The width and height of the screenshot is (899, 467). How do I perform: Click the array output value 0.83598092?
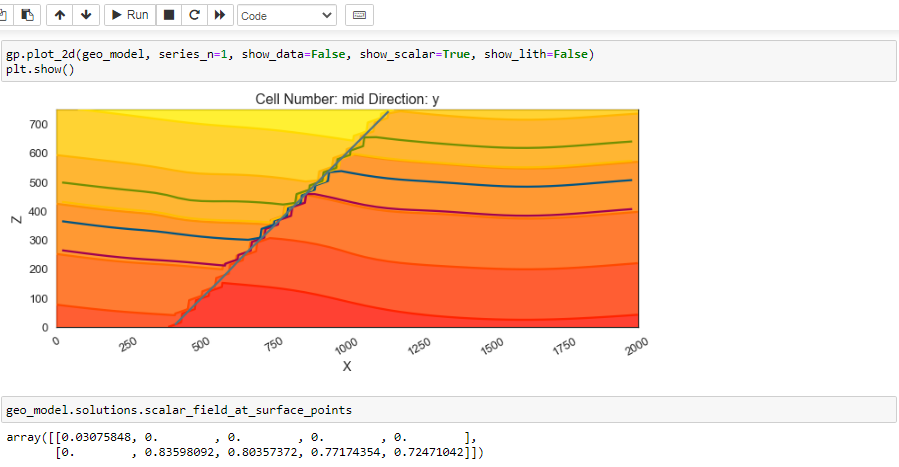tap(179, 452)
